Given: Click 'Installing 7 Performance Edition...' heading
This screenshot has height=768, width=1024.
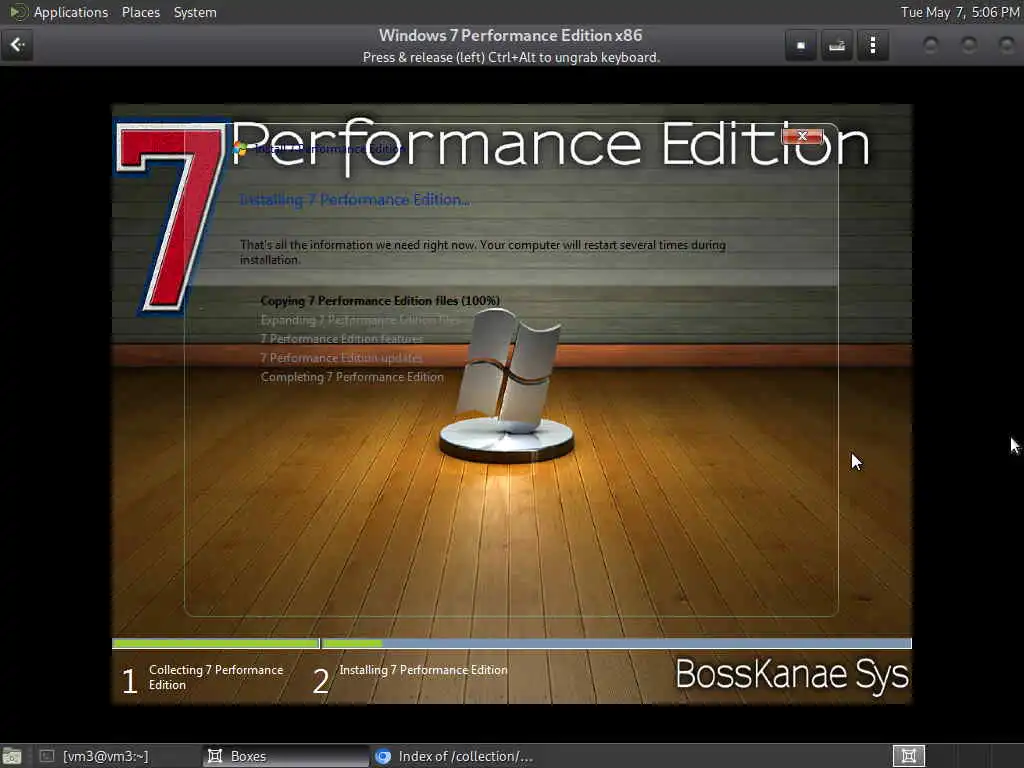Looking at the screenshot, I should [355, 200].
